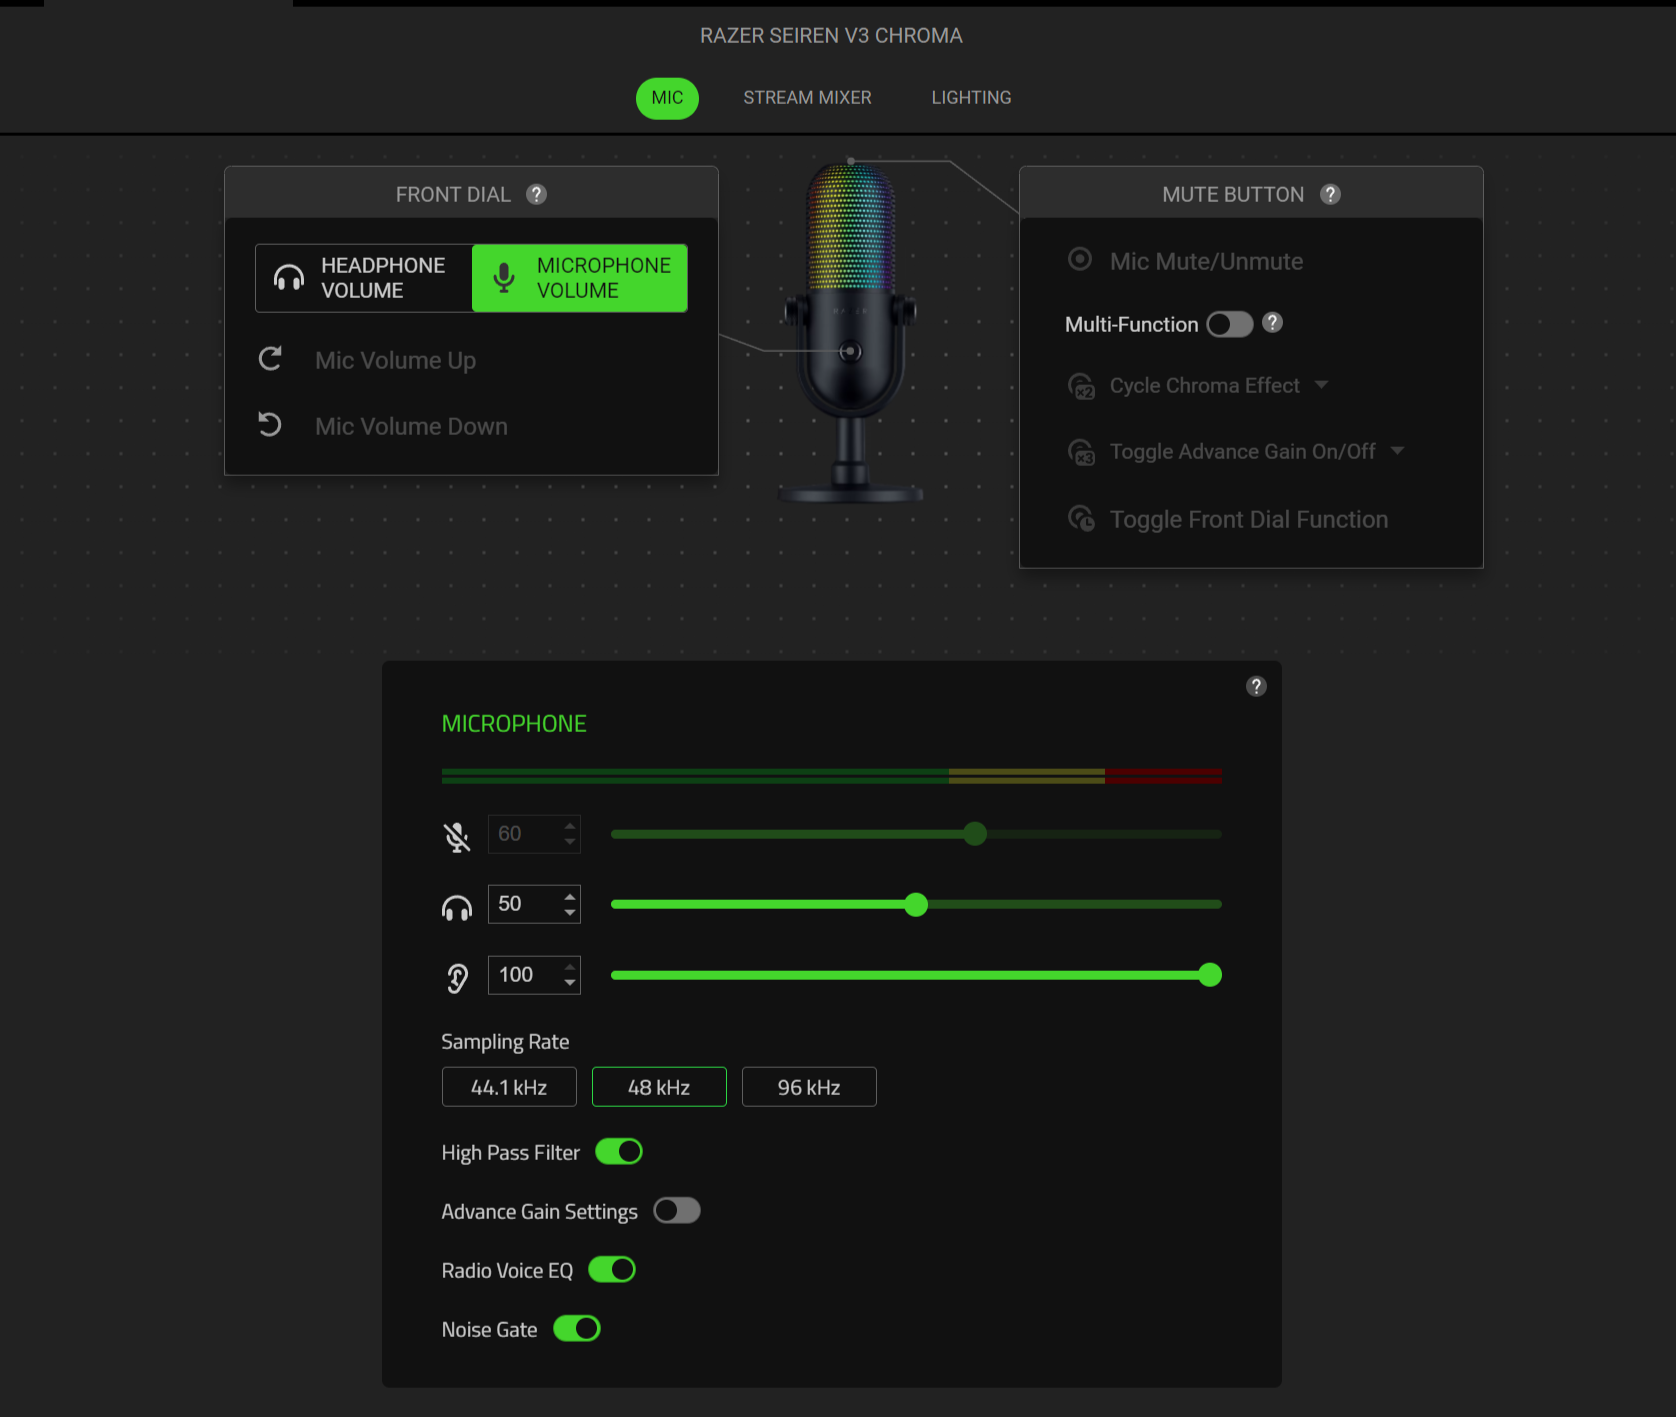Select HEADPHONE VOLUME dial mode

364,278
